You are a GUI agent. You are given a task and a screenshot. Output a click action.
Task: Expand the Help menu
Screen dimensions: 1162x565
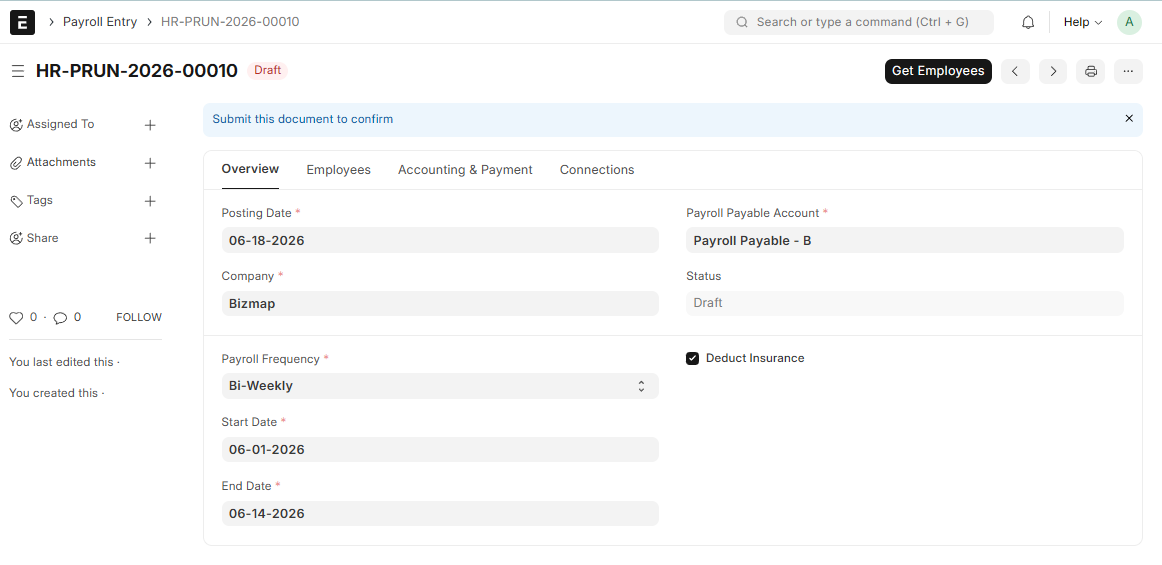(1083, 22)
